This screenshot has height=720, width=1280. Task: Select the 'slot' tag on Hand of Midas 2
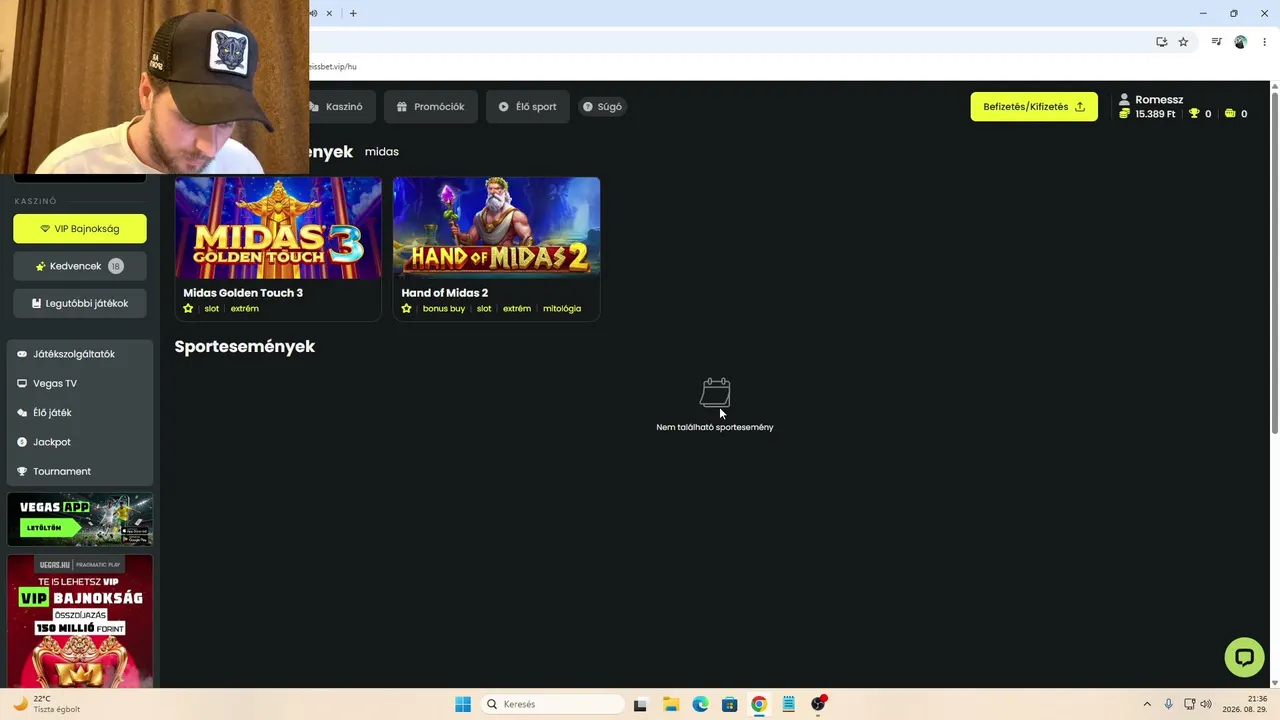484,309
